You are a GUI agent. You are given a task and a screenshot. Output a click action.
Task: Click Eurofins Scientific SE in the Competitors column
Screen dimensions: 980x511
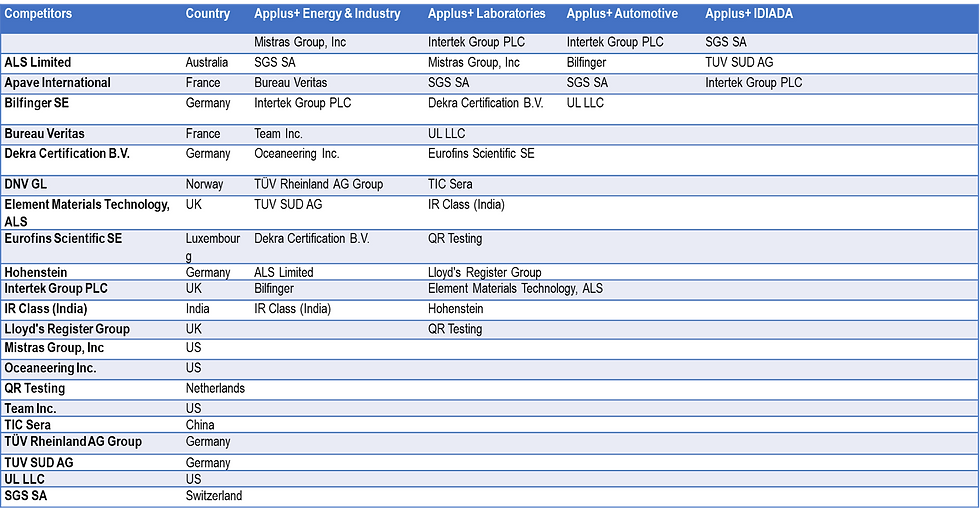pos(63,239)
